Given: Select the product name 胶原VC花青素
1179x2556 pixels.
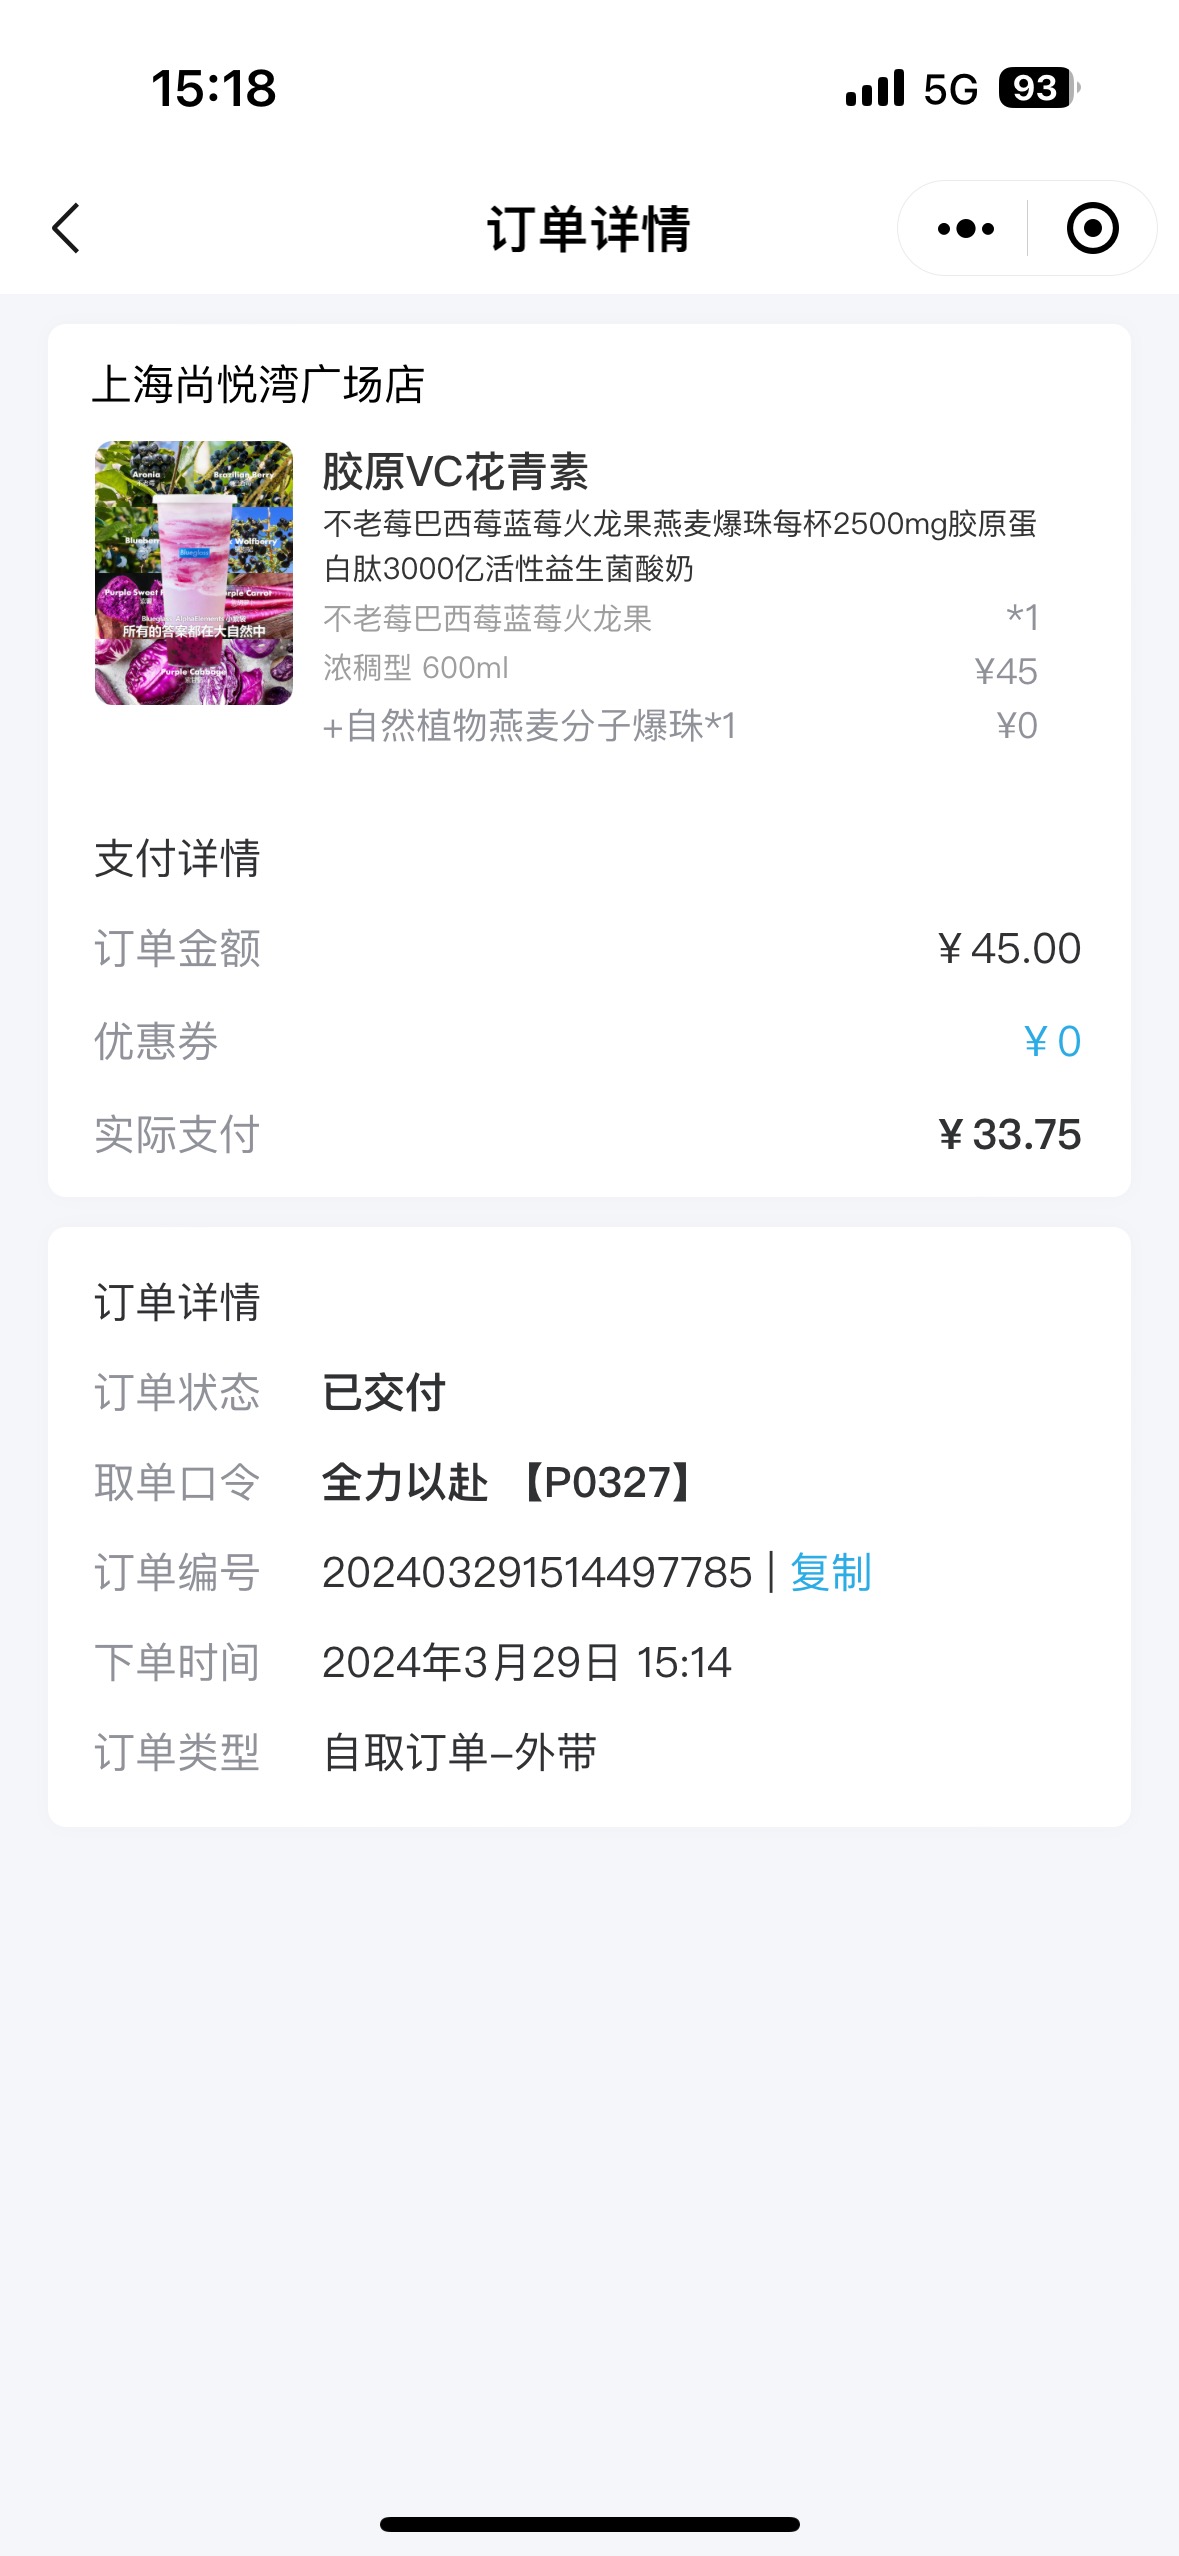Looking at the screenshot, I should (455, 471).
